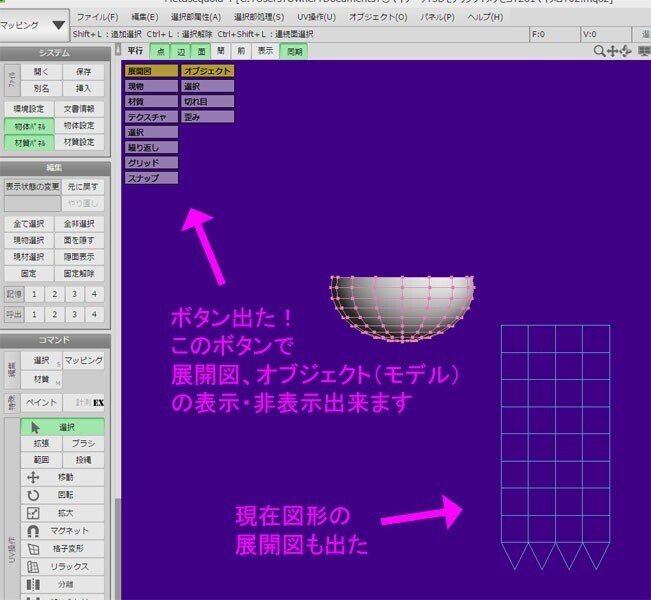Toggle 材質パネル material panel

click(29, 142)
